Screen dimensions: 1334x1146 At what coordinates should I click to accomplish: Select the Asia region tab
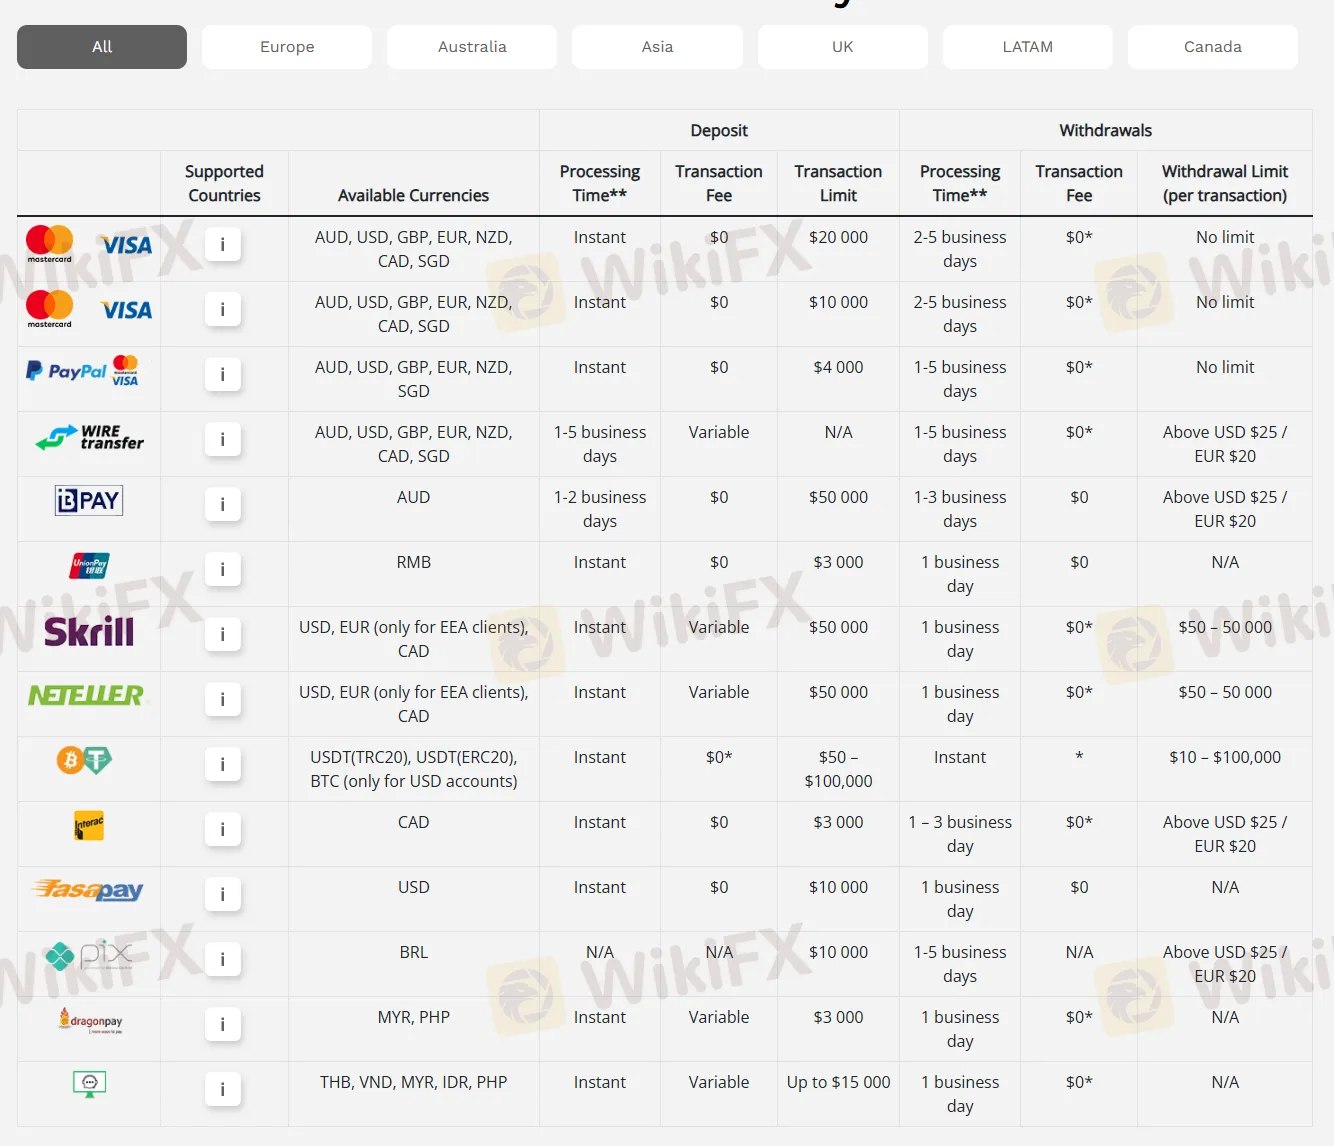click(657, 47)
